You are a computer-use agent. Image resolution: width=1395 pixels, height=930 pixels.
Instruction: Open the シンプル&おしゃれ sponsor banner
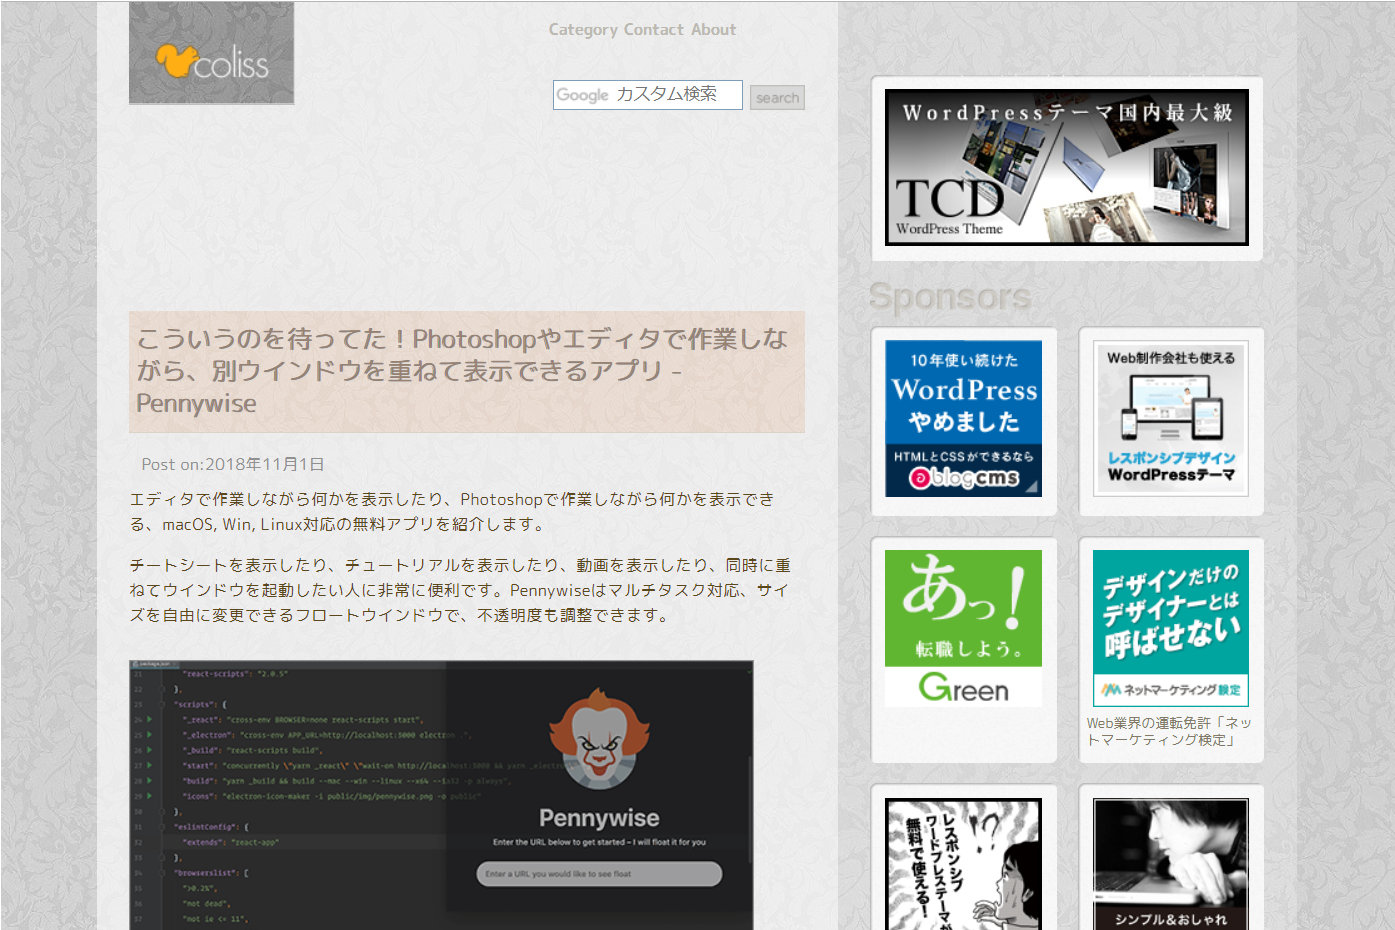pos(1170,864)
